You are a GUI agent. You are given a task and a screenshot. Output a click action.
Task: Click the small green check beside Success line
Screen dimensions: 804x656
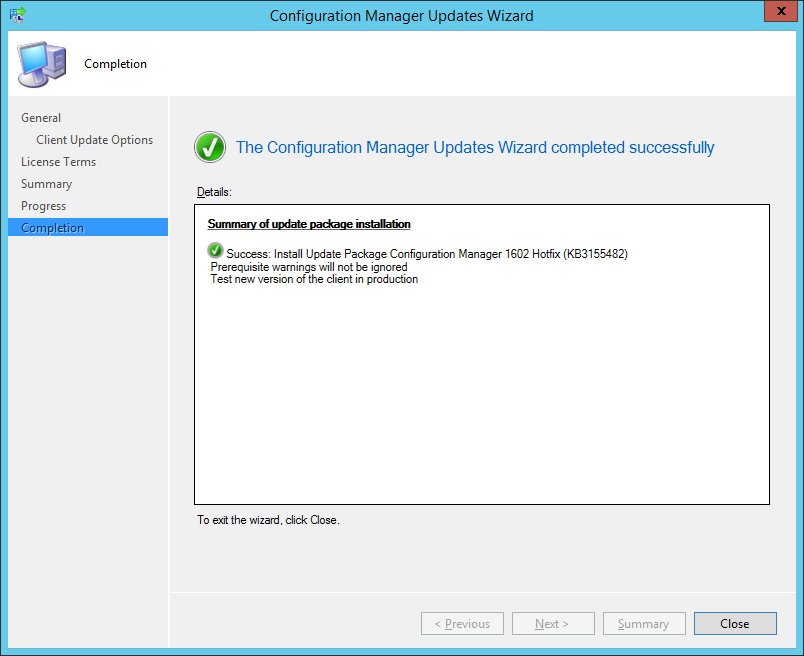click(215, 250)
